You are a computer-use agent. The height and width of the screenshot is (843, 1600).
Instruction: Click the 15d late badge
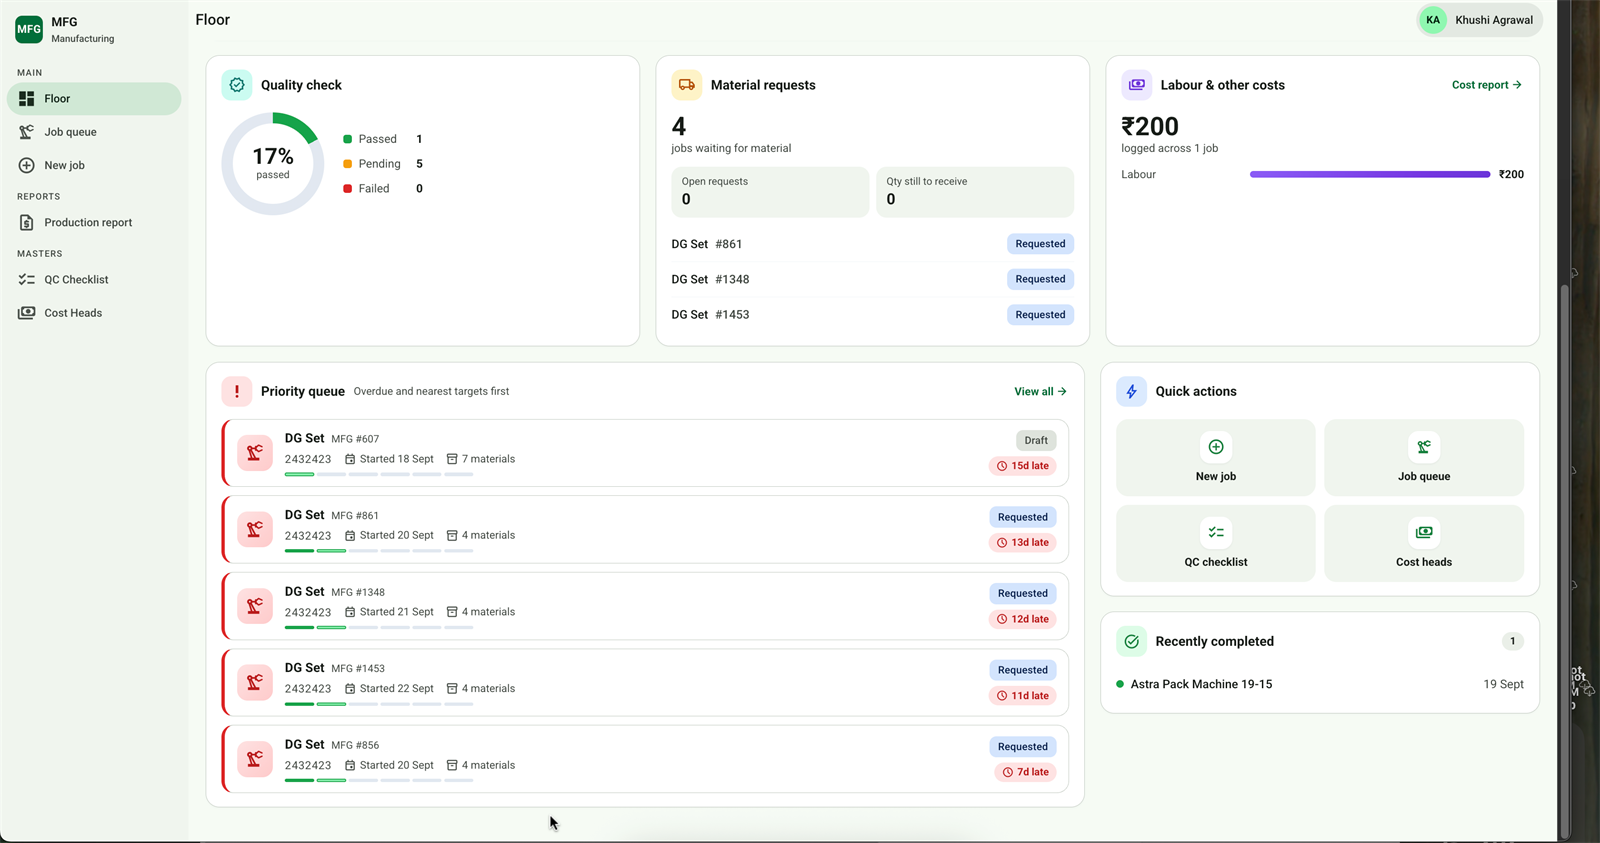click(1023, 466)
